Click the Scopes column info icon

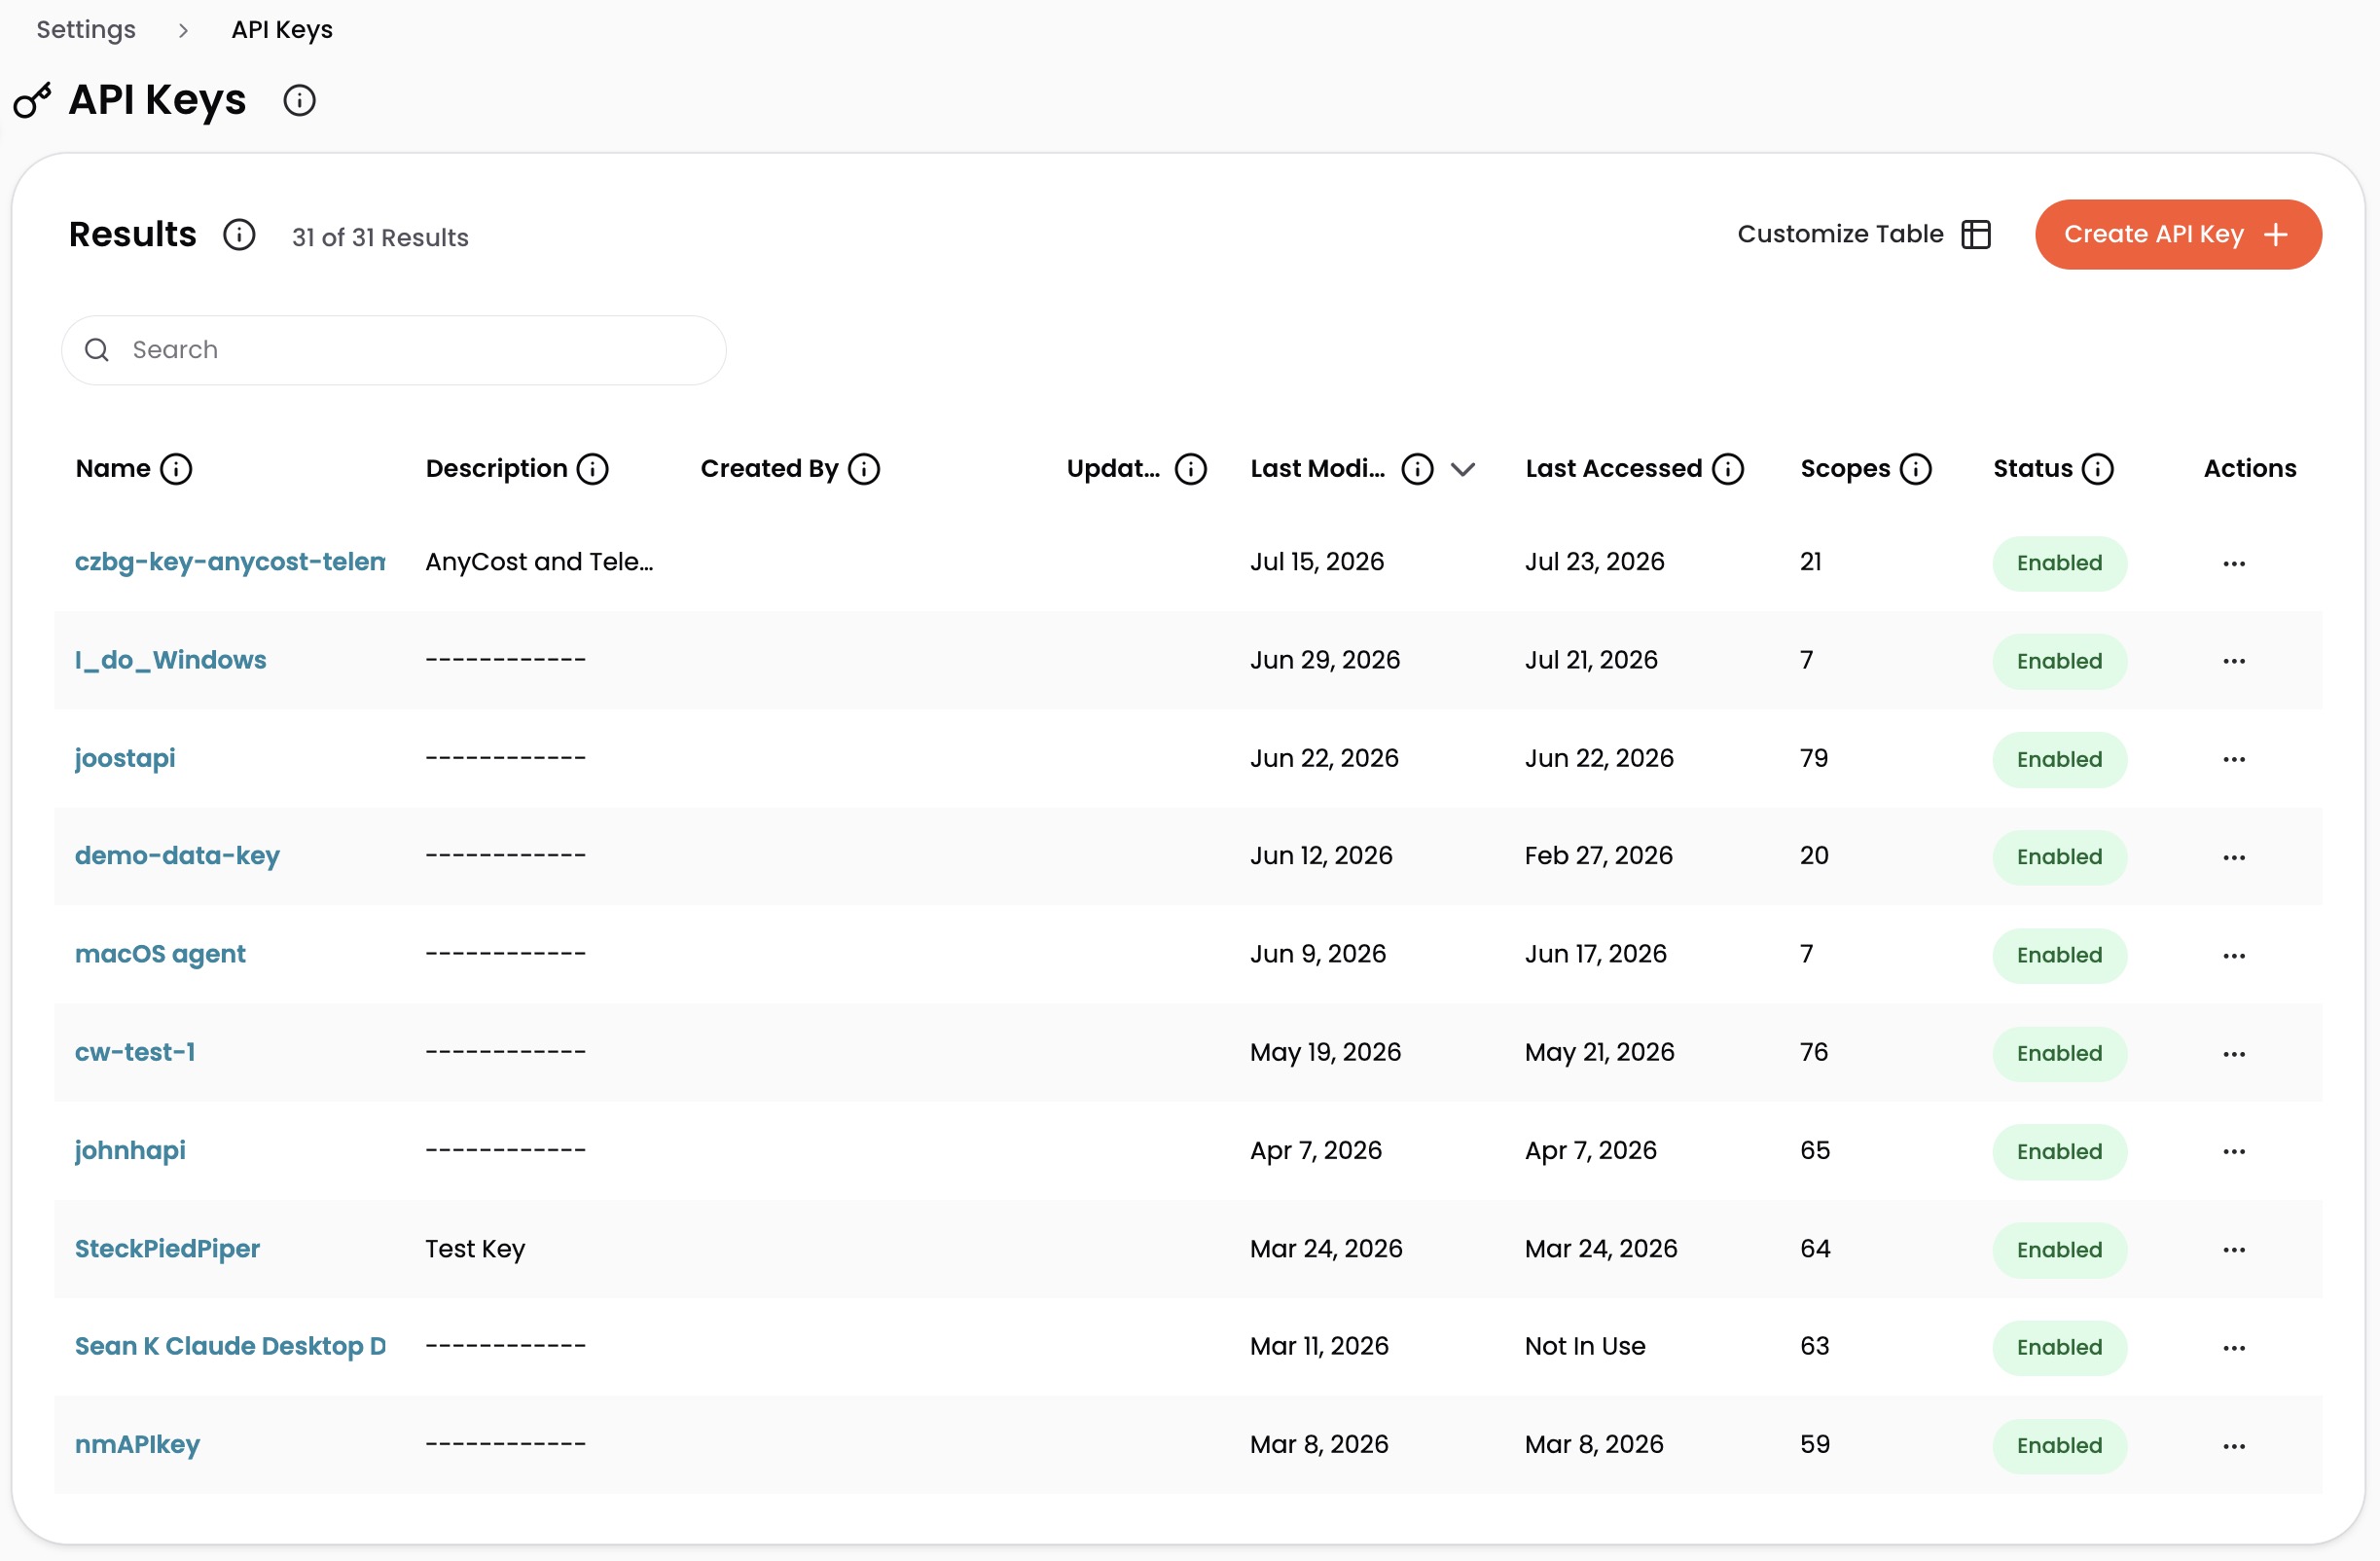(1916, 469)
